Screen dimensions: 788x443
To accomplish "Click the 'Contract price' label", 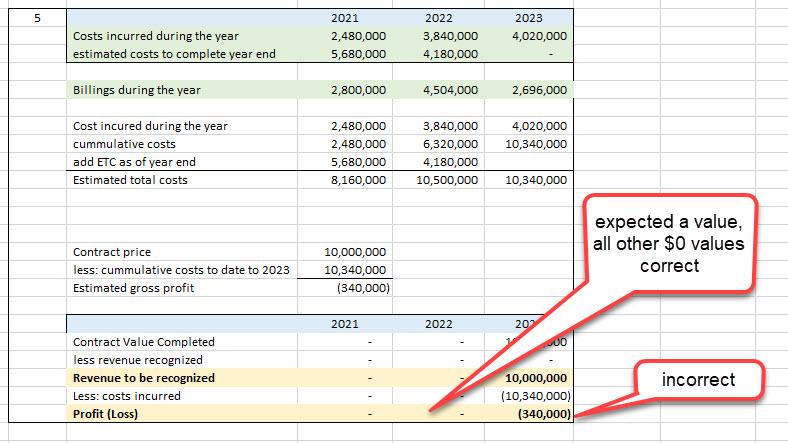I will 112,252.
